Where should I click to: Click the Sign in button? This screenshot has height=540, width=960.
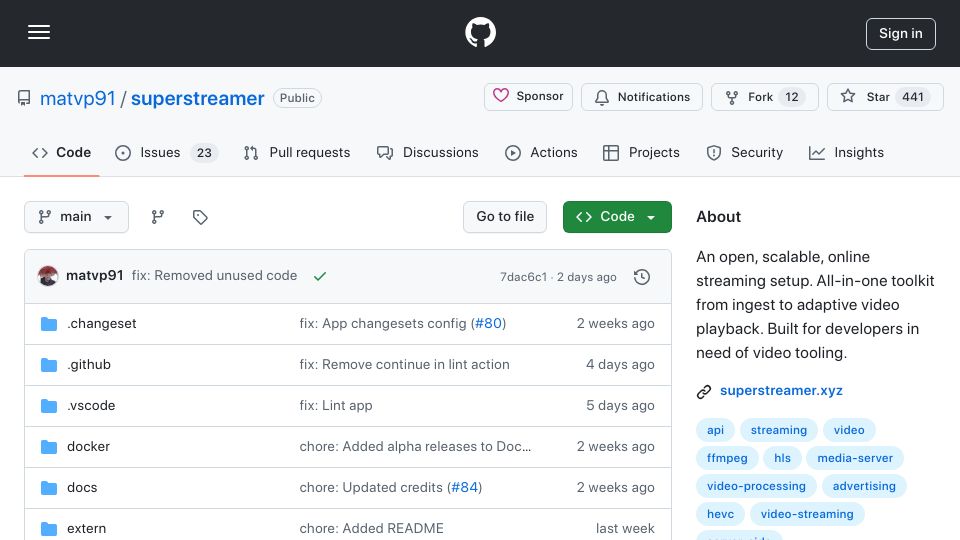tap(900, 34)
